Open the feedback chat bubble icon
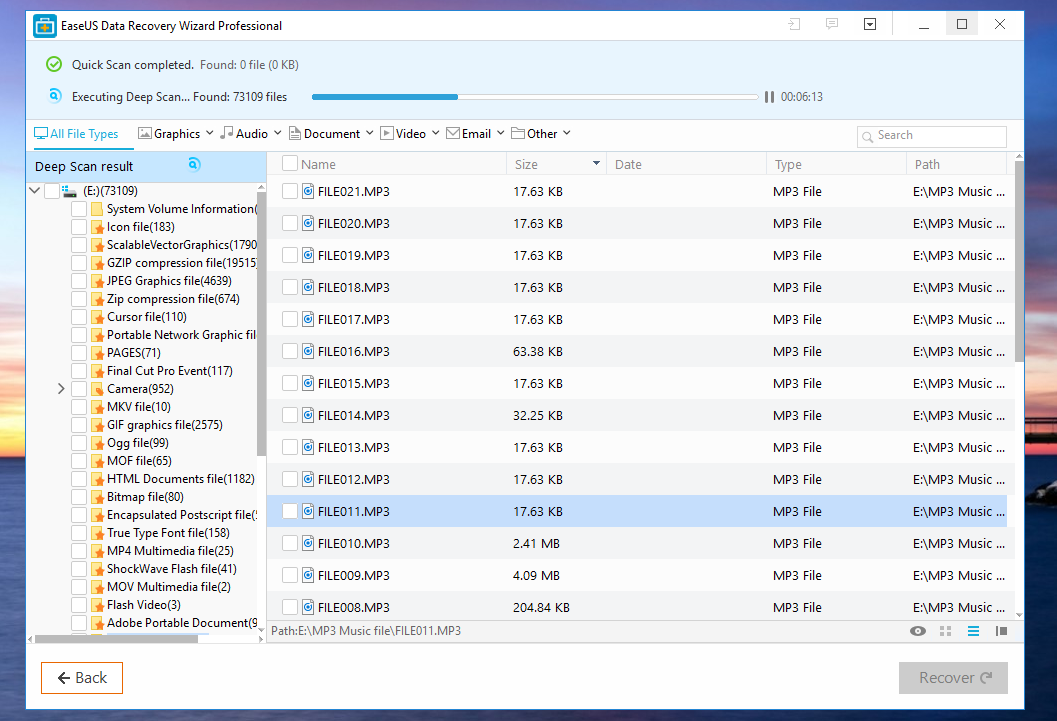The height and width of the screenshot is (721, 1057). 832,24
